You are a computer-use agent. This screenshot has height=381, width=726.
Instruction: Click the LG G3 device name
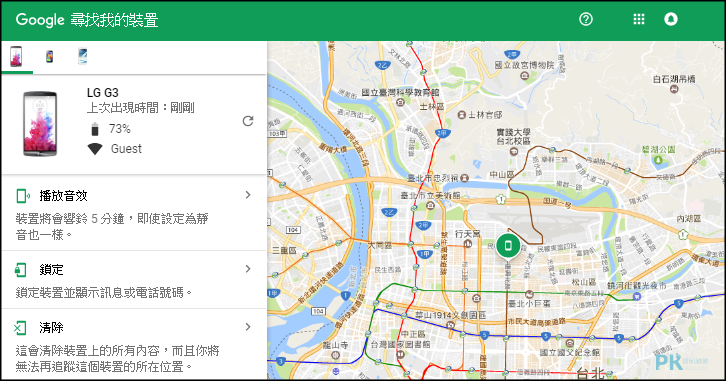click(x=103, y=93)
